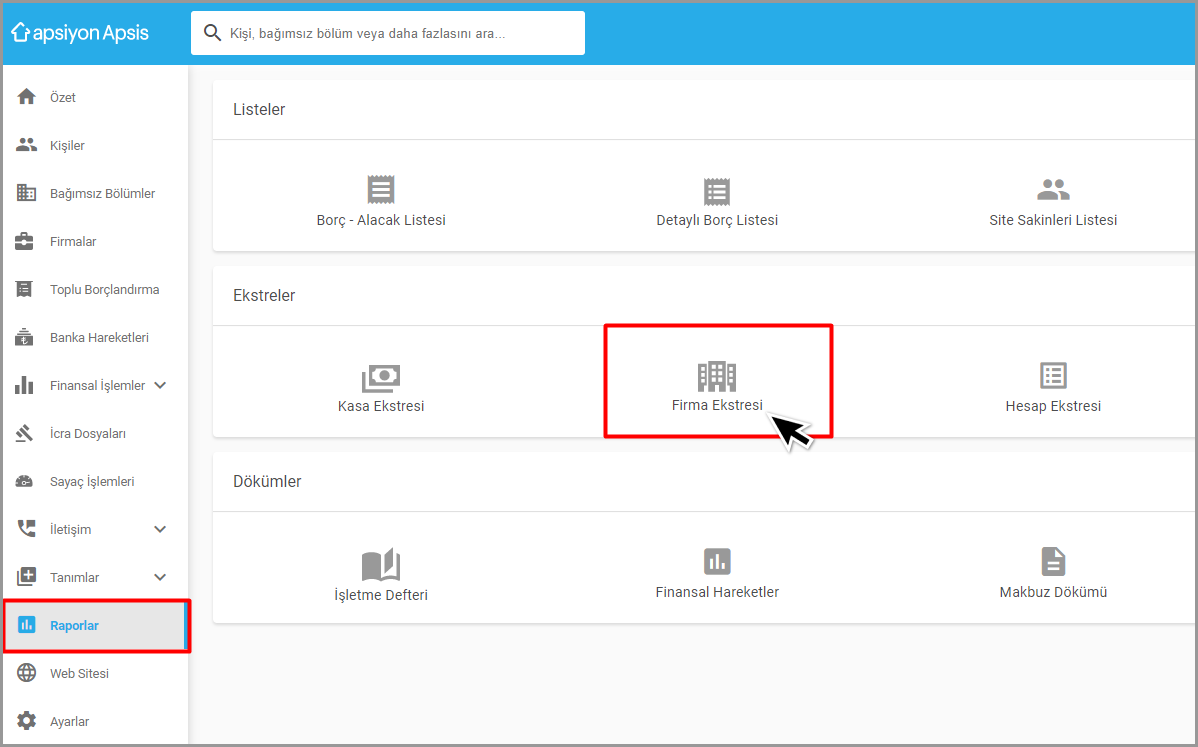Click the search magnifier icon

(212, 33)
